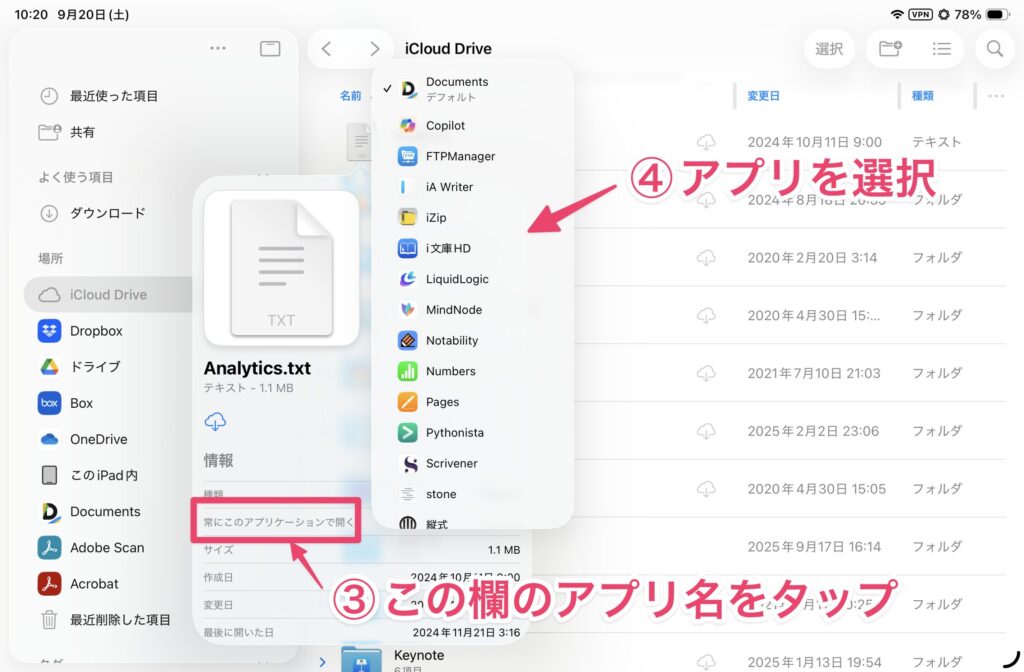Viewport: 1024px width, 672px height.
Task: Open ダウンロード in sidebar
Action: [x=93, y=213]
